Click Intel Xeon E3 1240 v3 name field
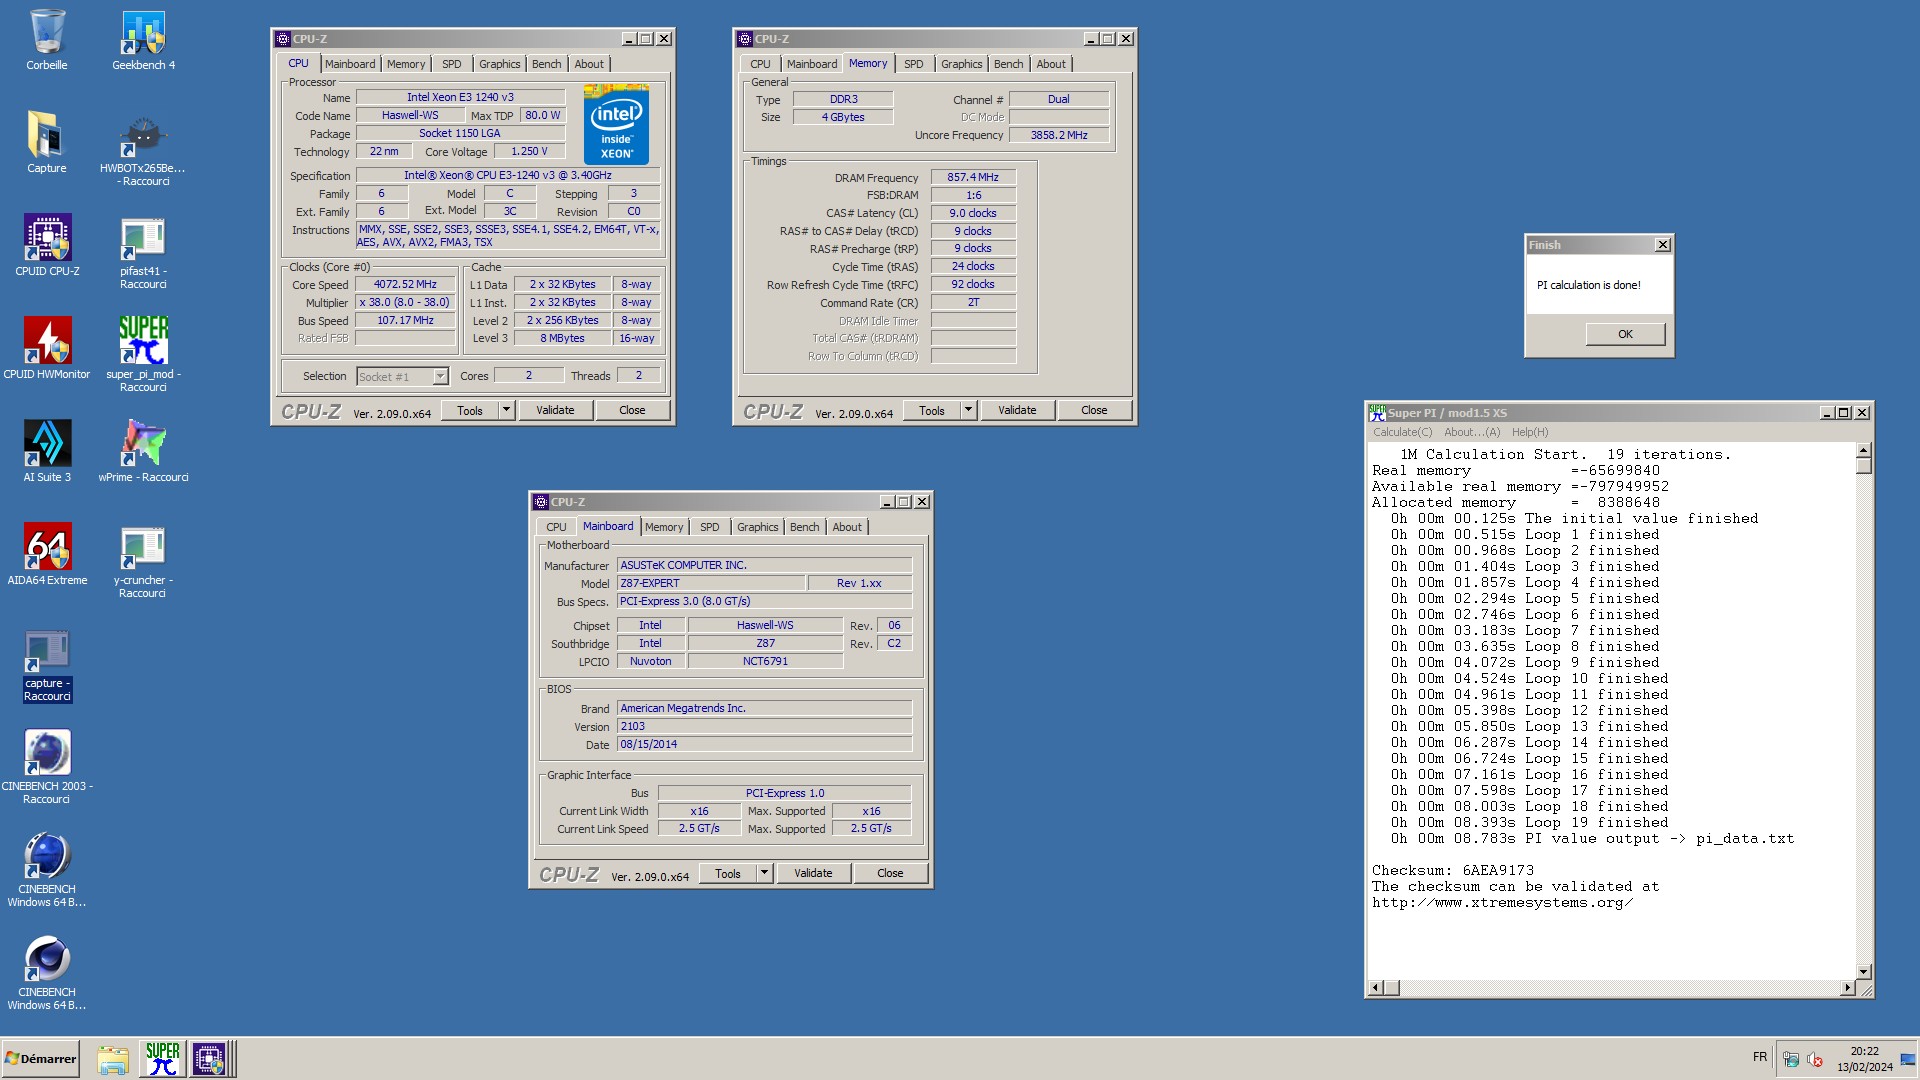 tap(460, 97)
